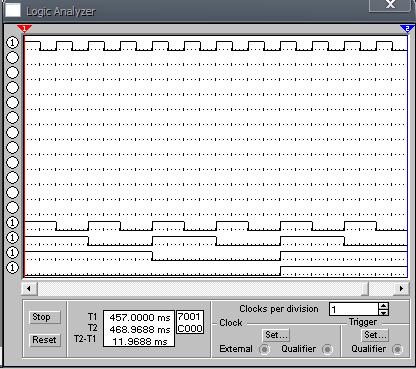Viewport: 416px width, 369px height.
Task: Close the Logic Analyzer window
Action: click(x=390, y=5)
